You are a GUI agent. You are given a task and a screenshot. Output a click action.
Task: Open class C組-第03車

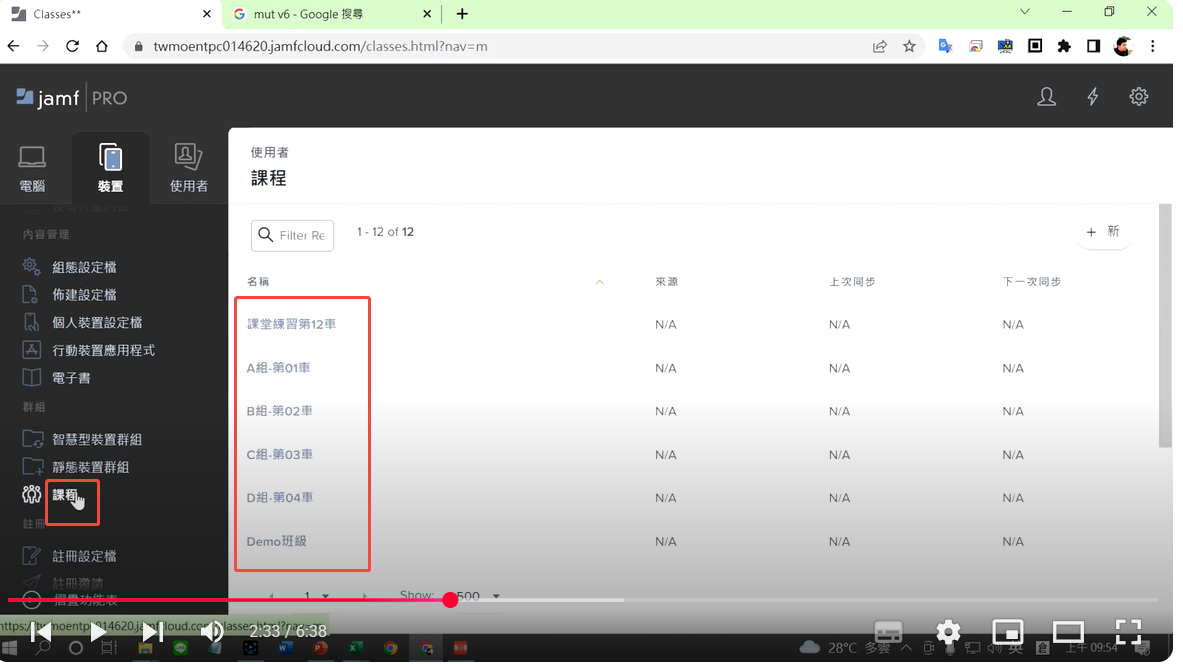279,455
